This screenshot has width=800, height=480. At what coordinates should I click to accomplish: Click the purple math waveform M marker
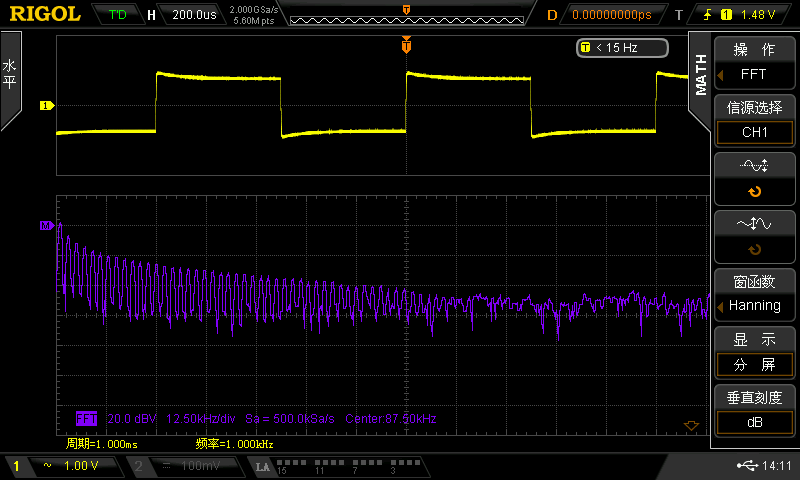pos(45,226)
